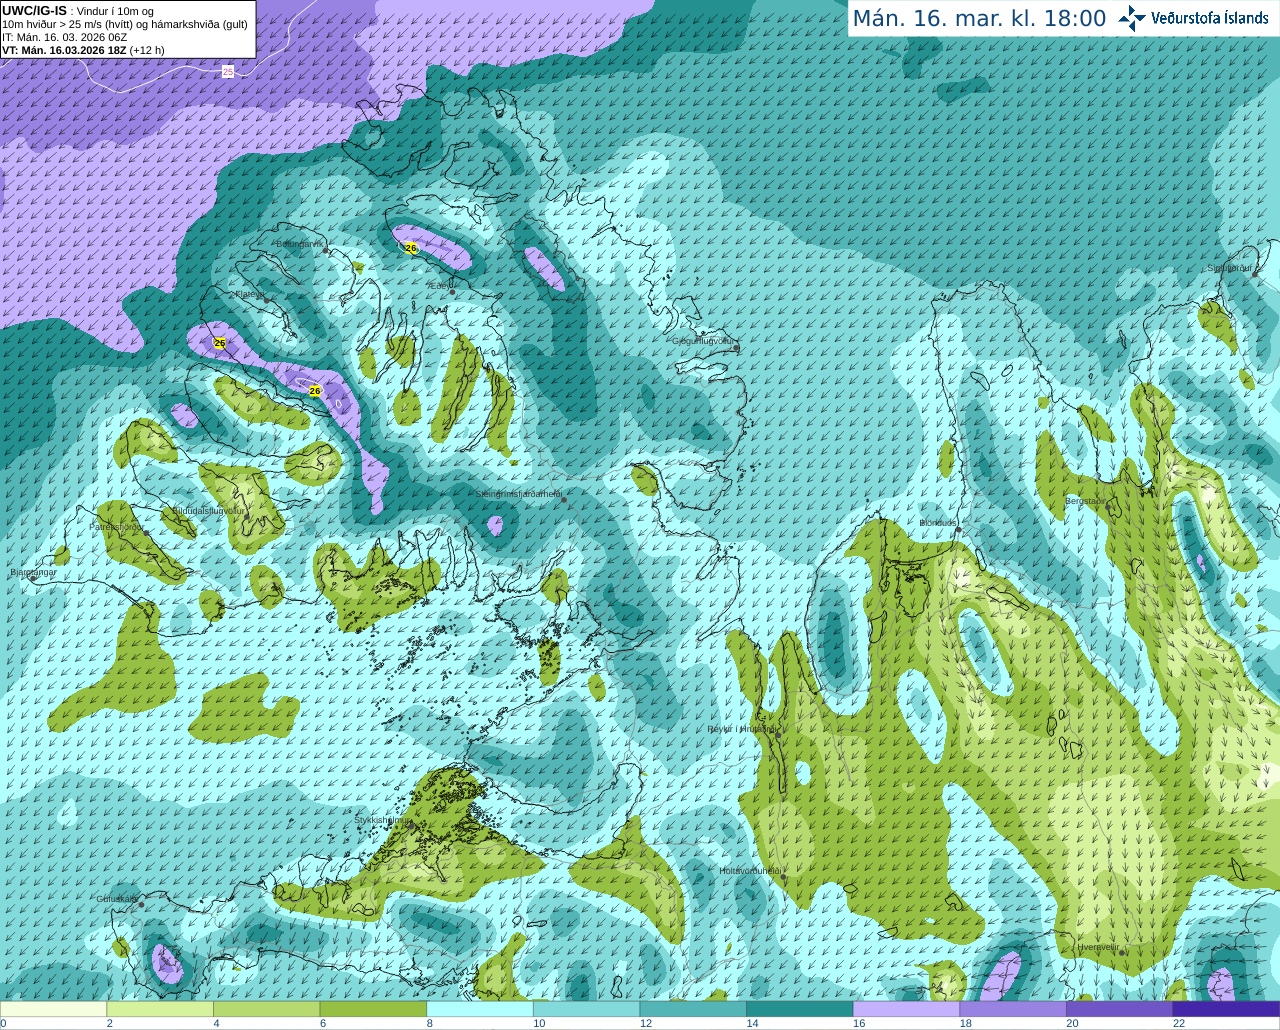Click the 'UWC/IG-IS : Vindur í 10m og' title
The width and height of the screenshot is (1280, 1030).
pyautogui.click(x=77, y=11)
